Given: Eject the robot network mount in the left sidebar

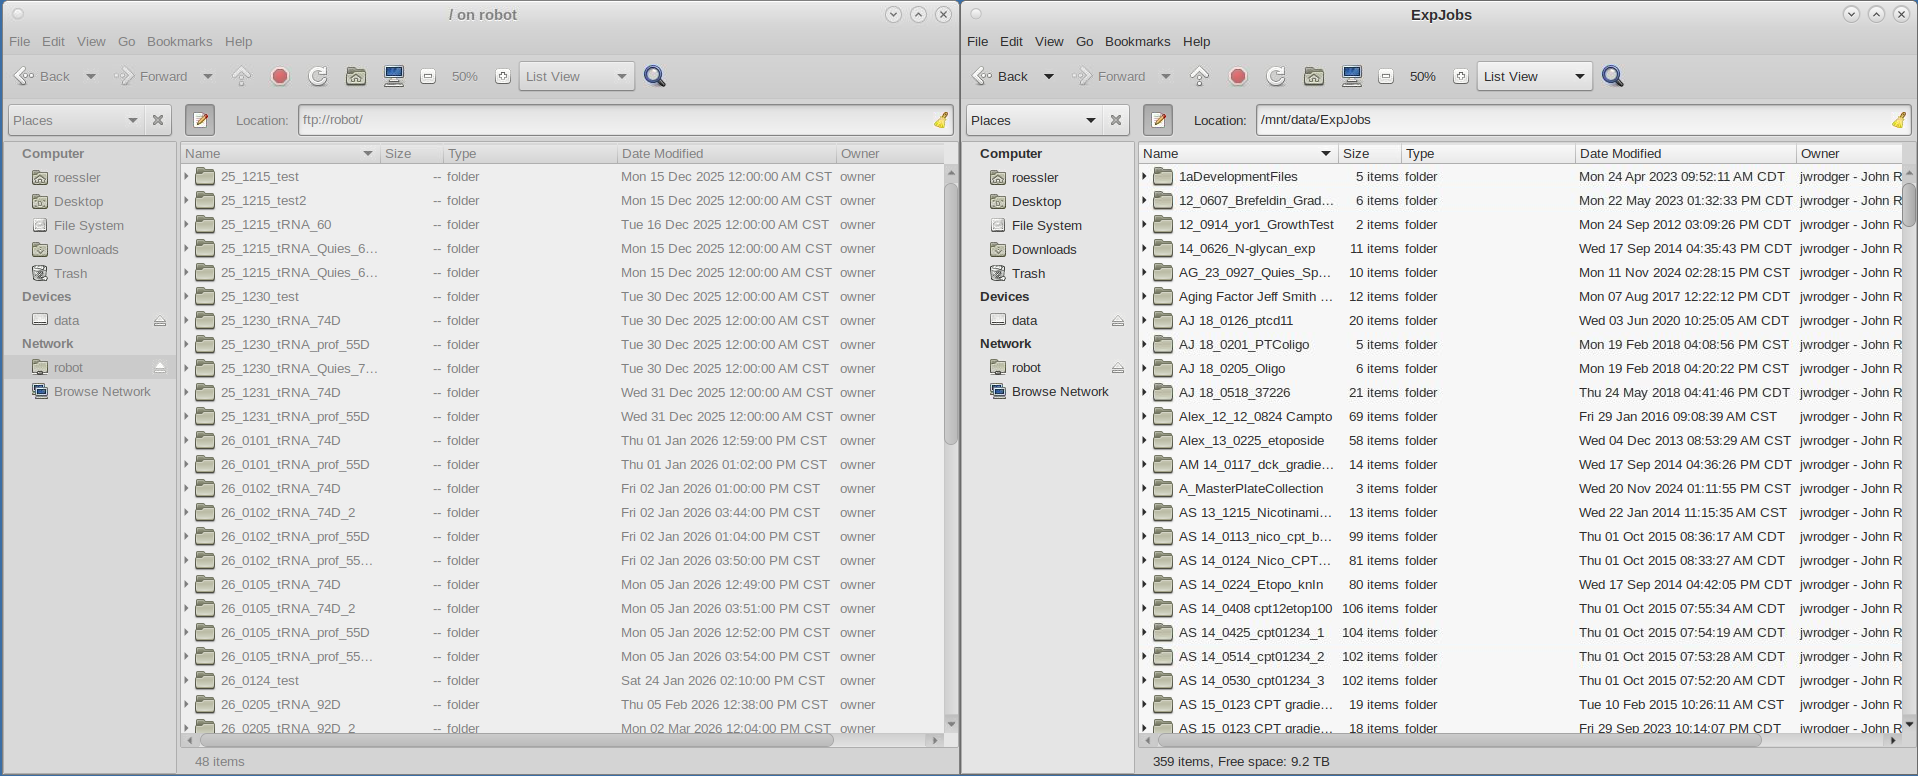Looking at the screenshot, I should 160,368.
